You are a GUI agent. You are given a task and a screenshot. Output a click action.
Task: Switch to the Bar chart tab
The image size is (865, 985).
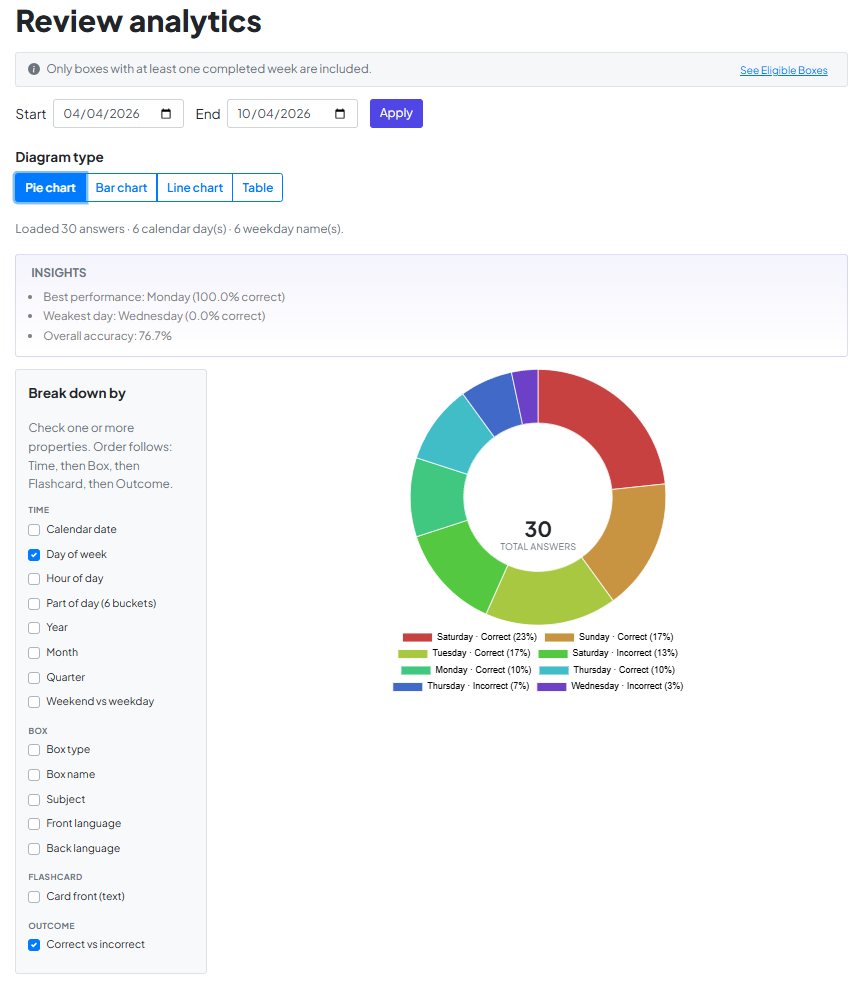coord(121,188)
